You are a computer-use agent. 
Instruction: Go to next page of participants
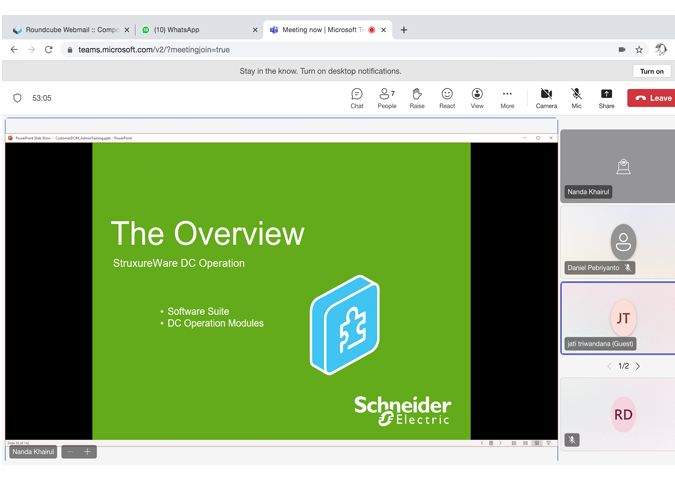point(638,366)
